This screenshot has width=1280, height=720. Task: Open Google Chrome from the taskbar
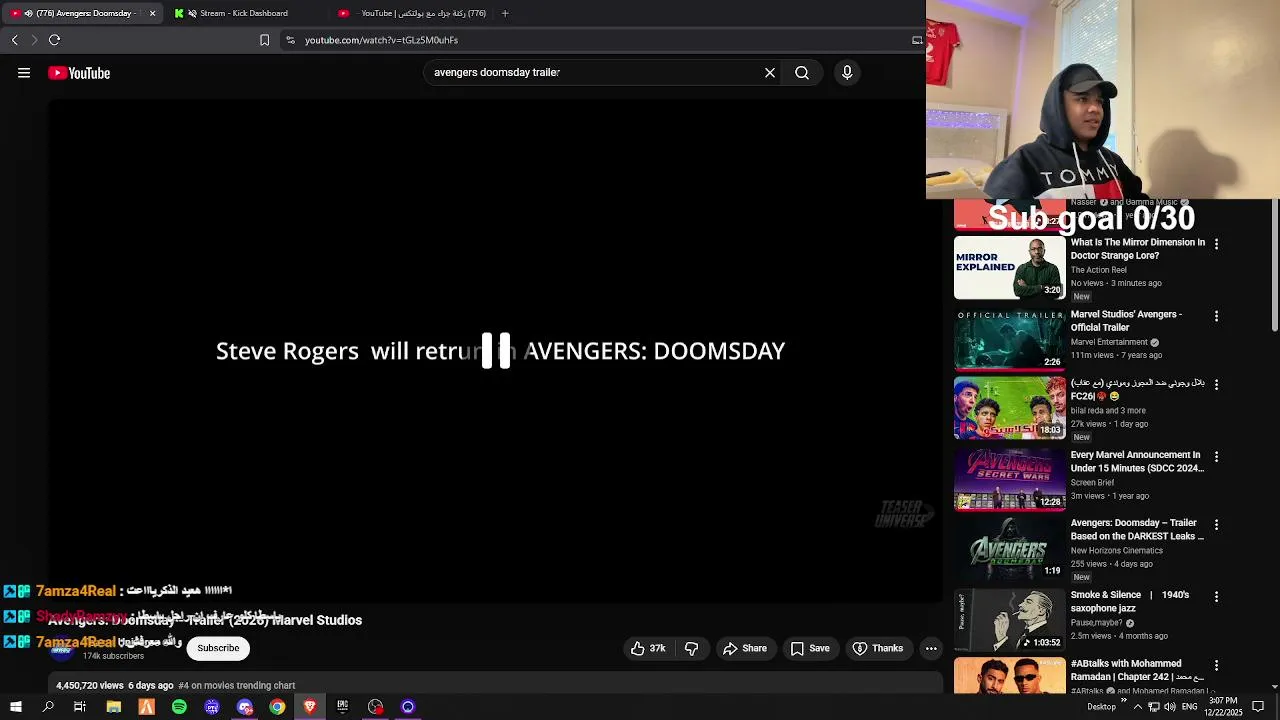(x=277, y=707)
